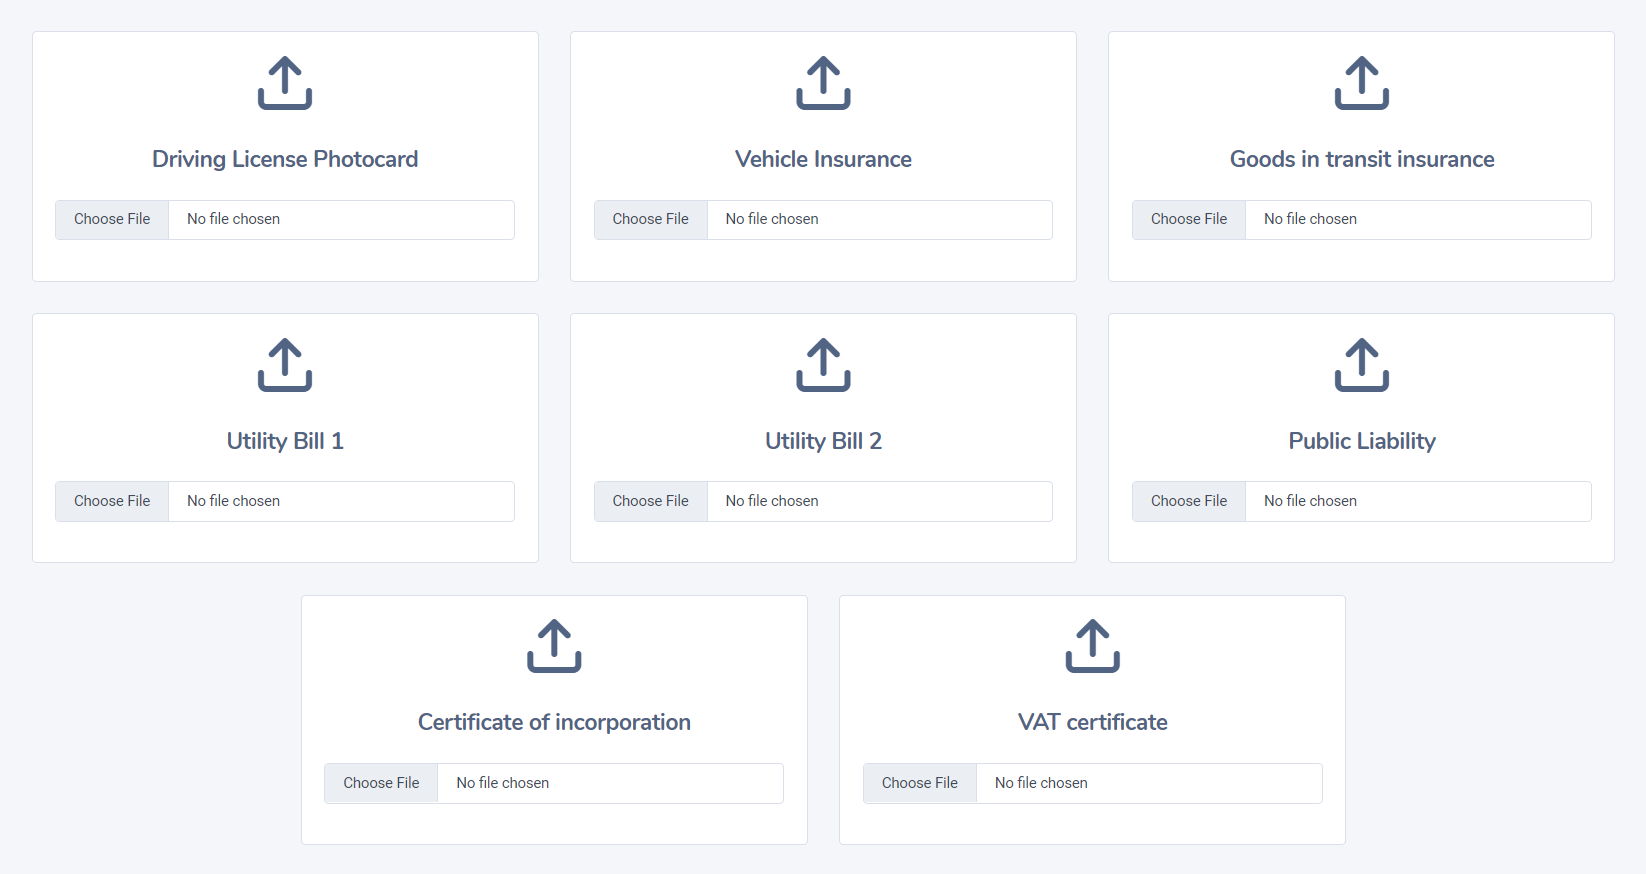Click upload icon above Driving License Photocard

285,83
